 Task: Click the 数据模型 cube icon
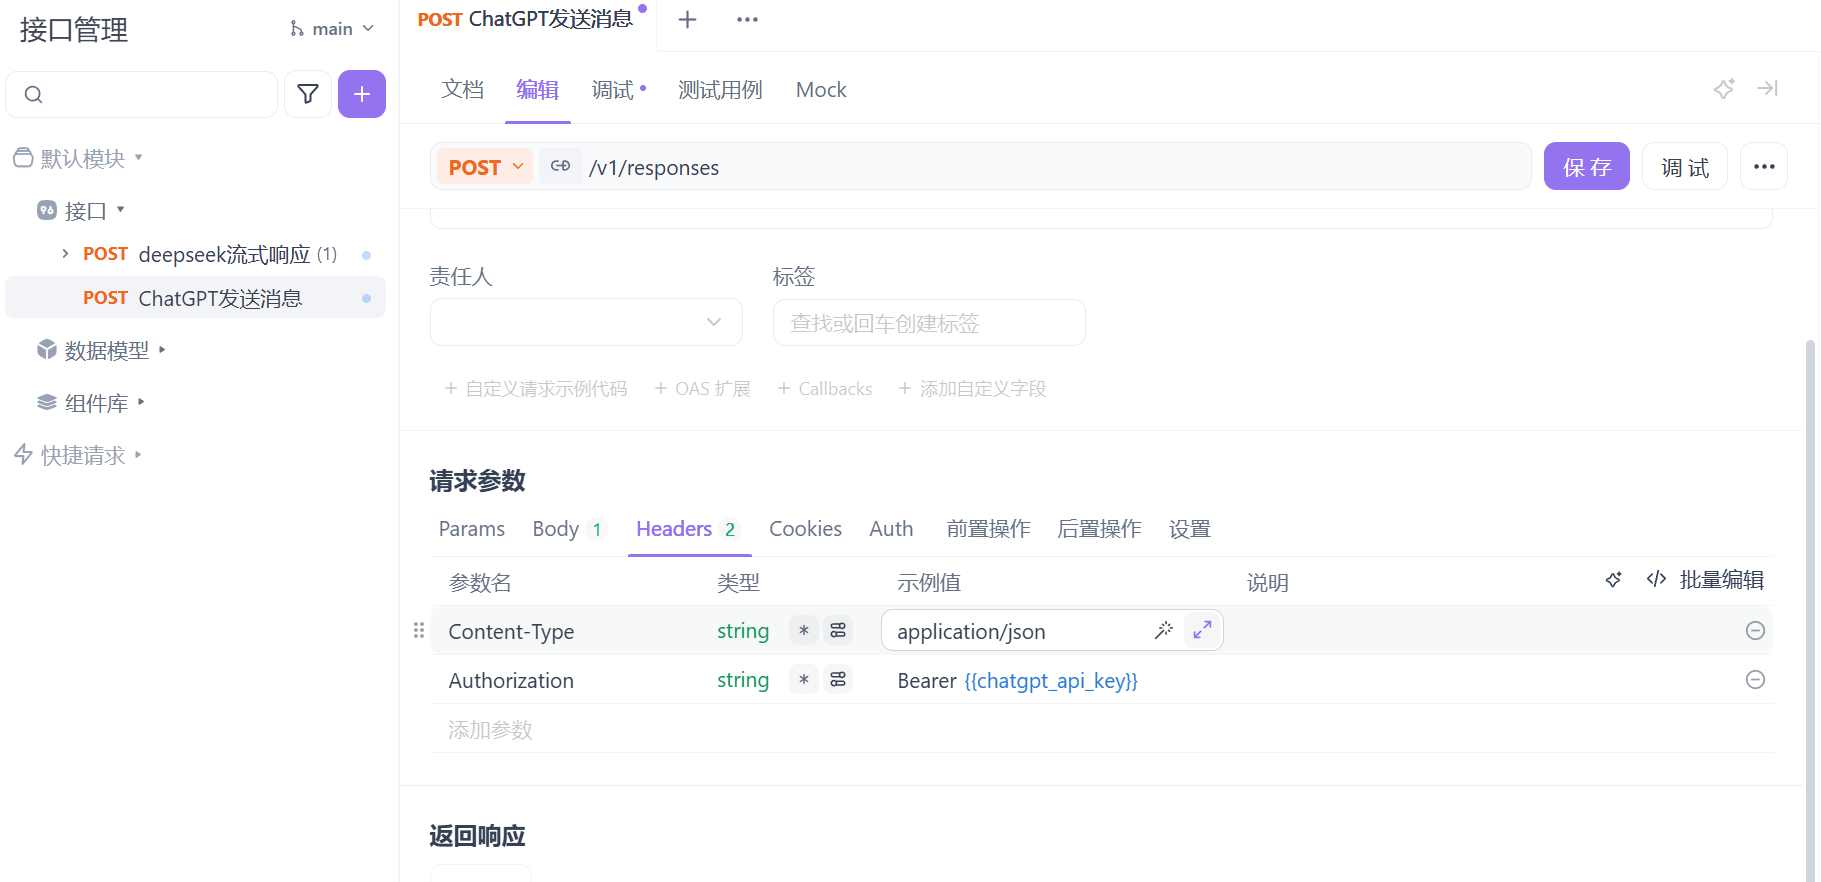[x=47, y=350]
